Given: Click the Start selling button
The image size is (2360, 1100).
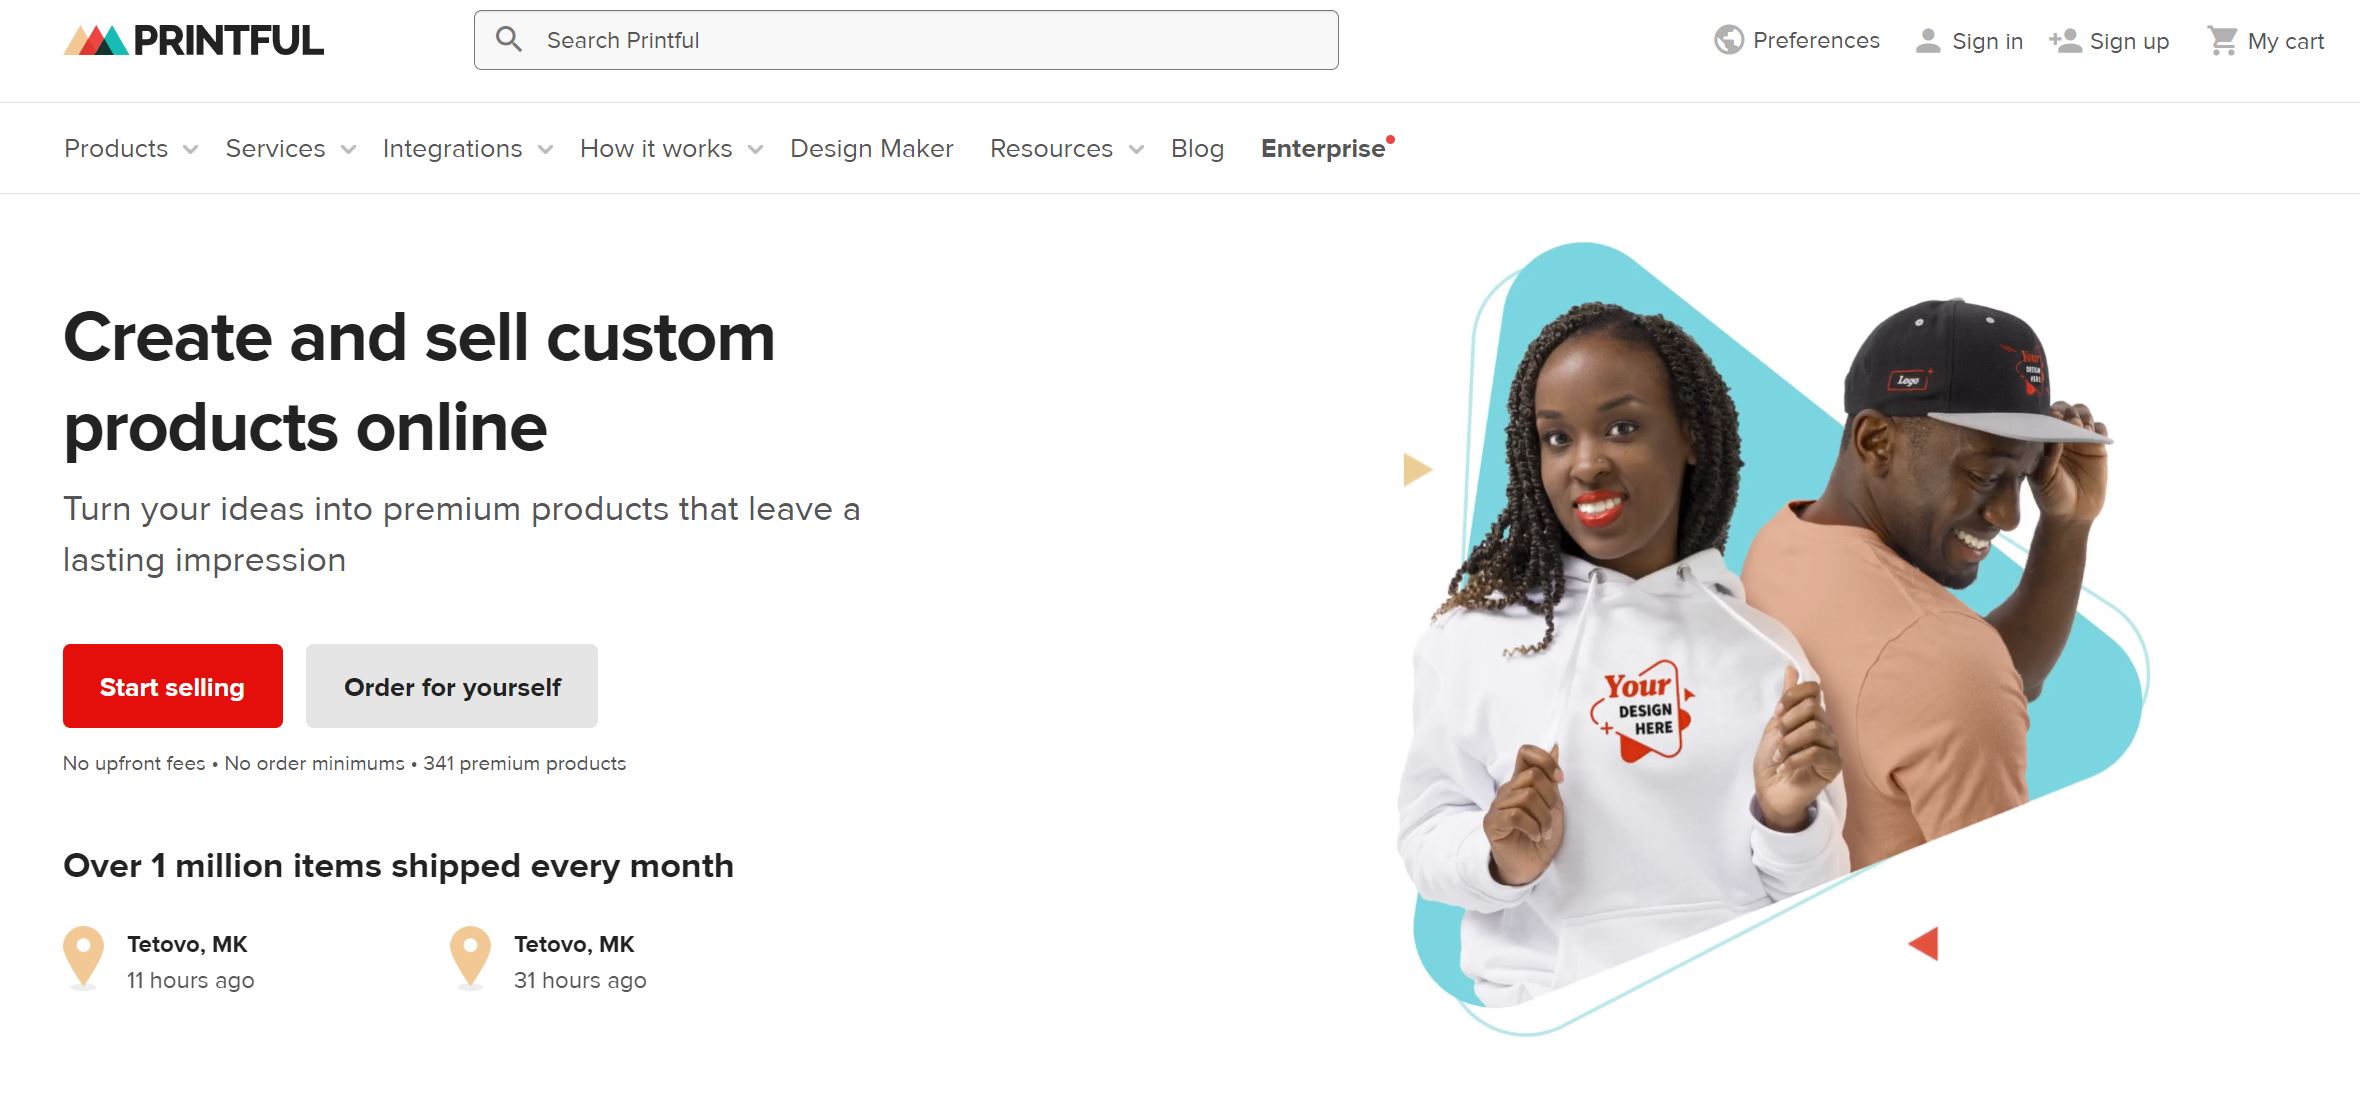Looking at the screenshot, I should pyautogui.click(x=173, y=686).
